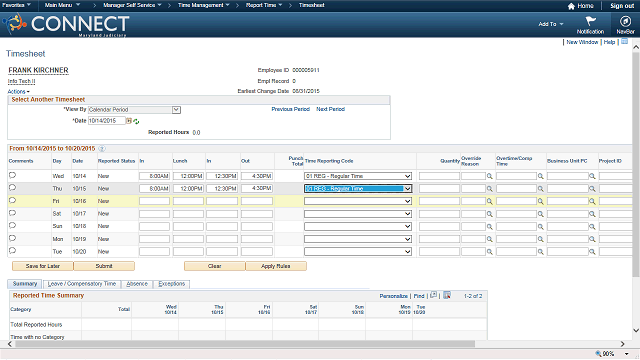Go to Previous Period link
Image resolution: width=640 pixels, height=360 pixels.
(291, 109)
